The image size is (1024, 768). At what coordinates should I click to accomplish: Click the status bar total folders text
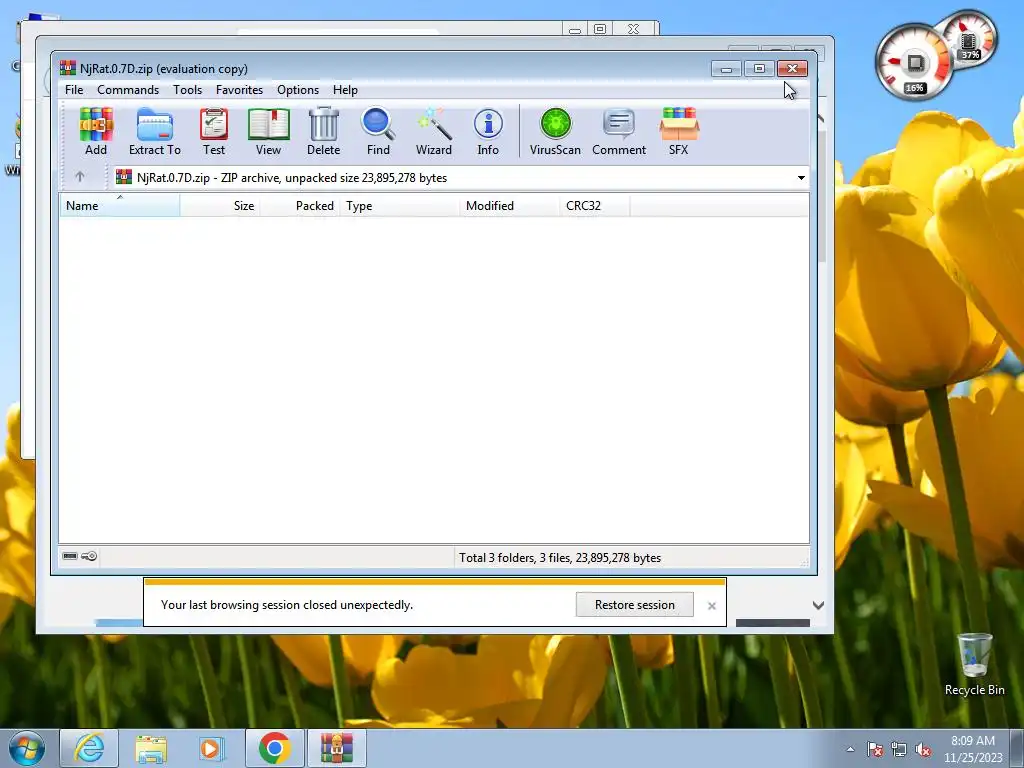tap(560, 558)
